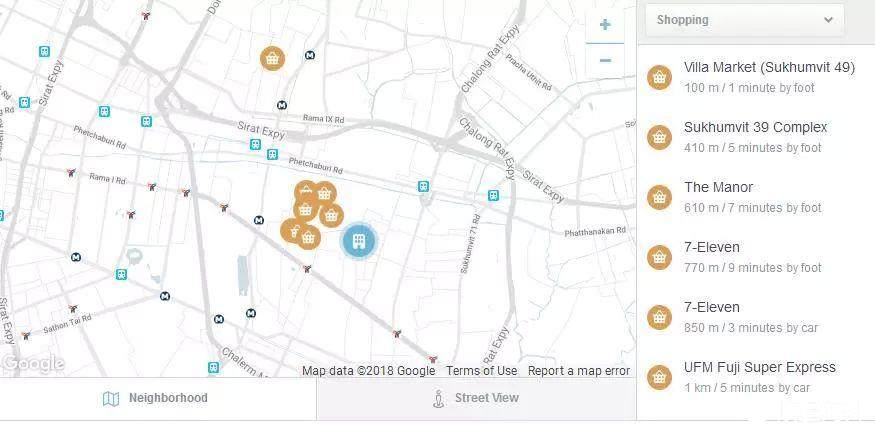Click the metro M icon beside Rama IX Rd label
The height and width of the screenshot is (437, 875).
(282, 105)
